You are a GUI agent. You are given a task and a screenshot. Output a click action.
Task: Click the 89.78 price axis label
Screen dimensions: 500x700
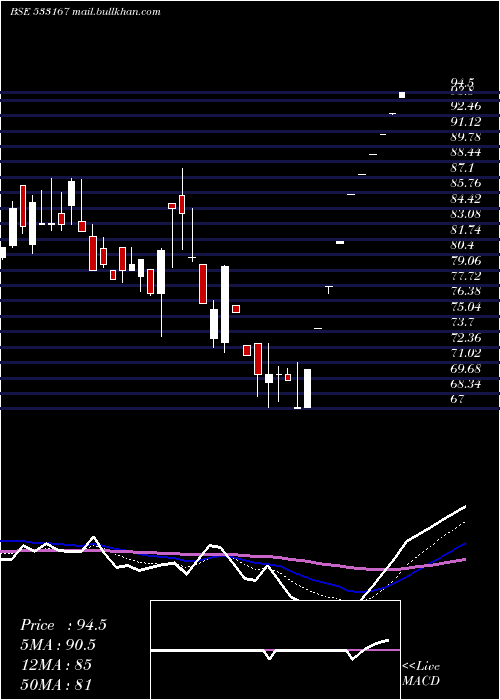point(466,137)
